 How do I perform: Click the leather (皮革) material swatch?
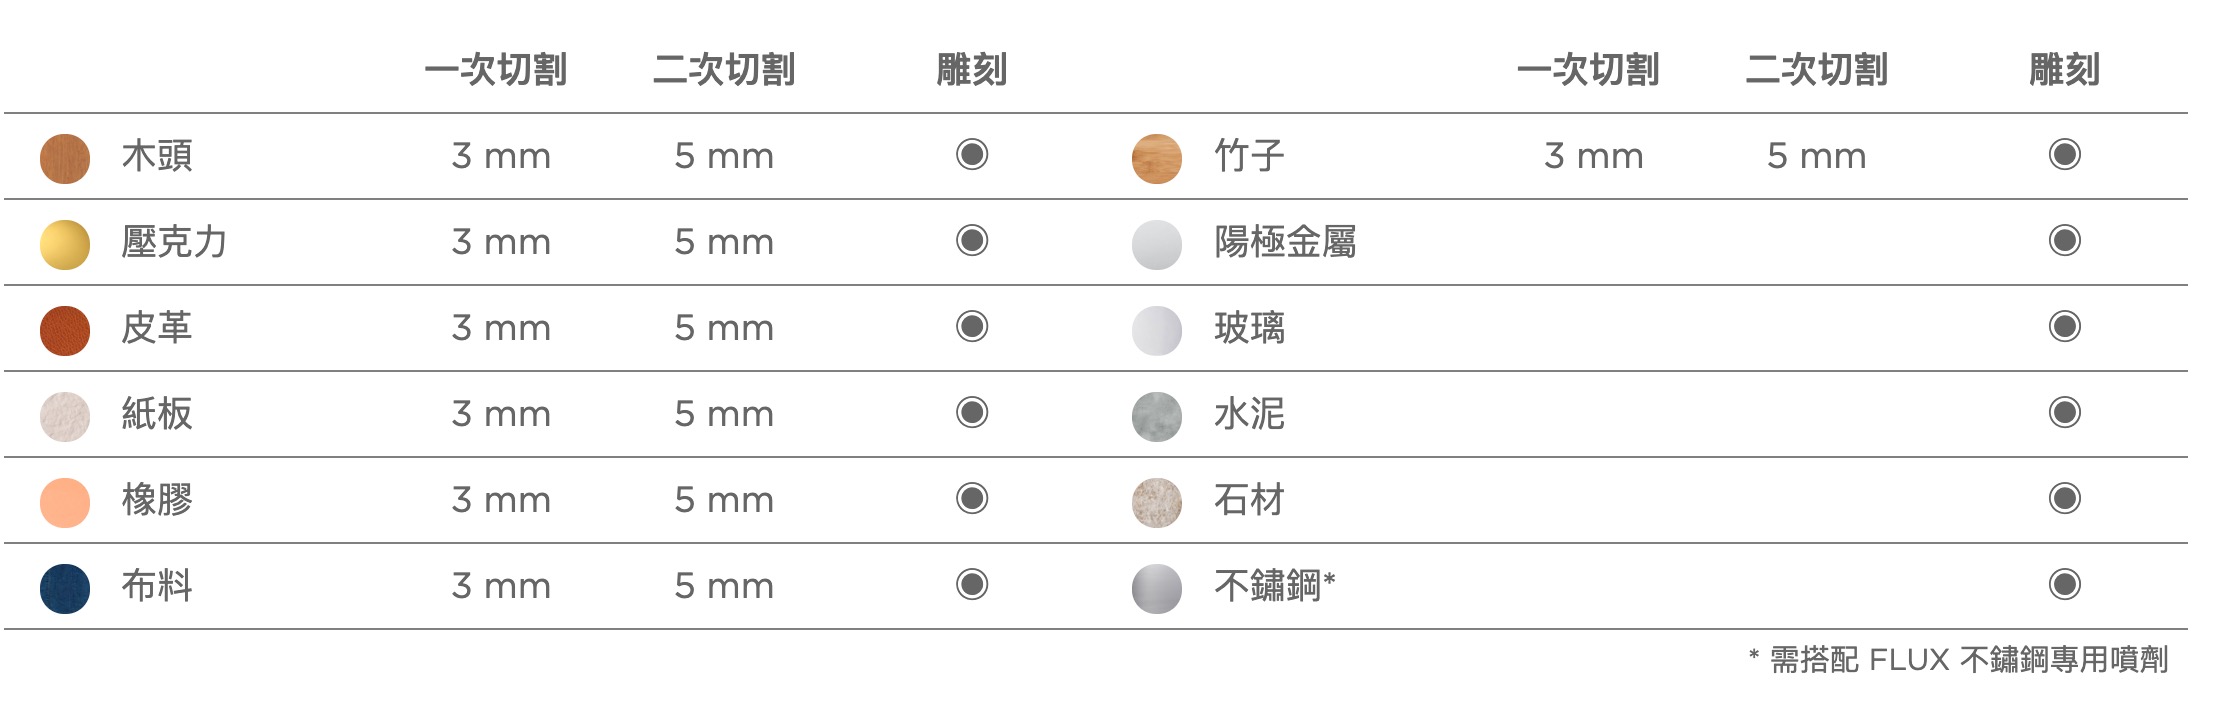point(65,330)
